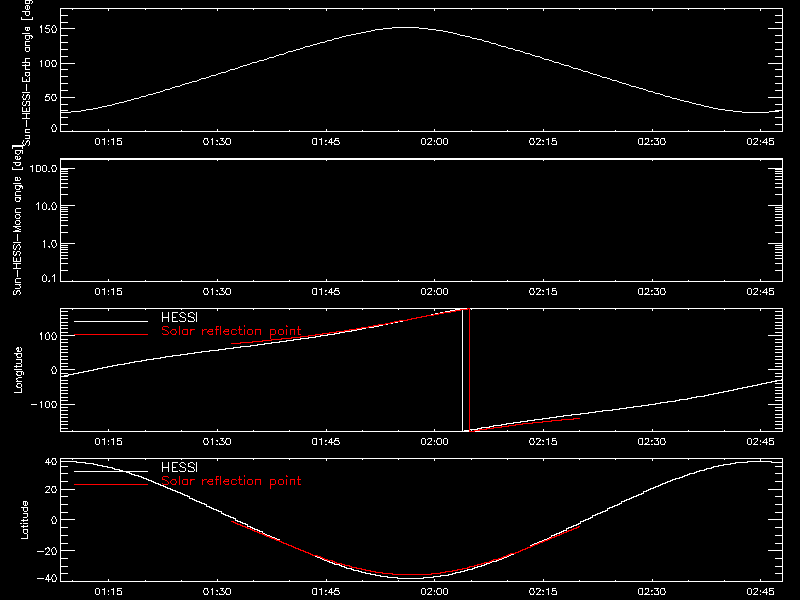Pick 02:30 label under the Moon angle plot
800x600 pixels.
point(652,292)
